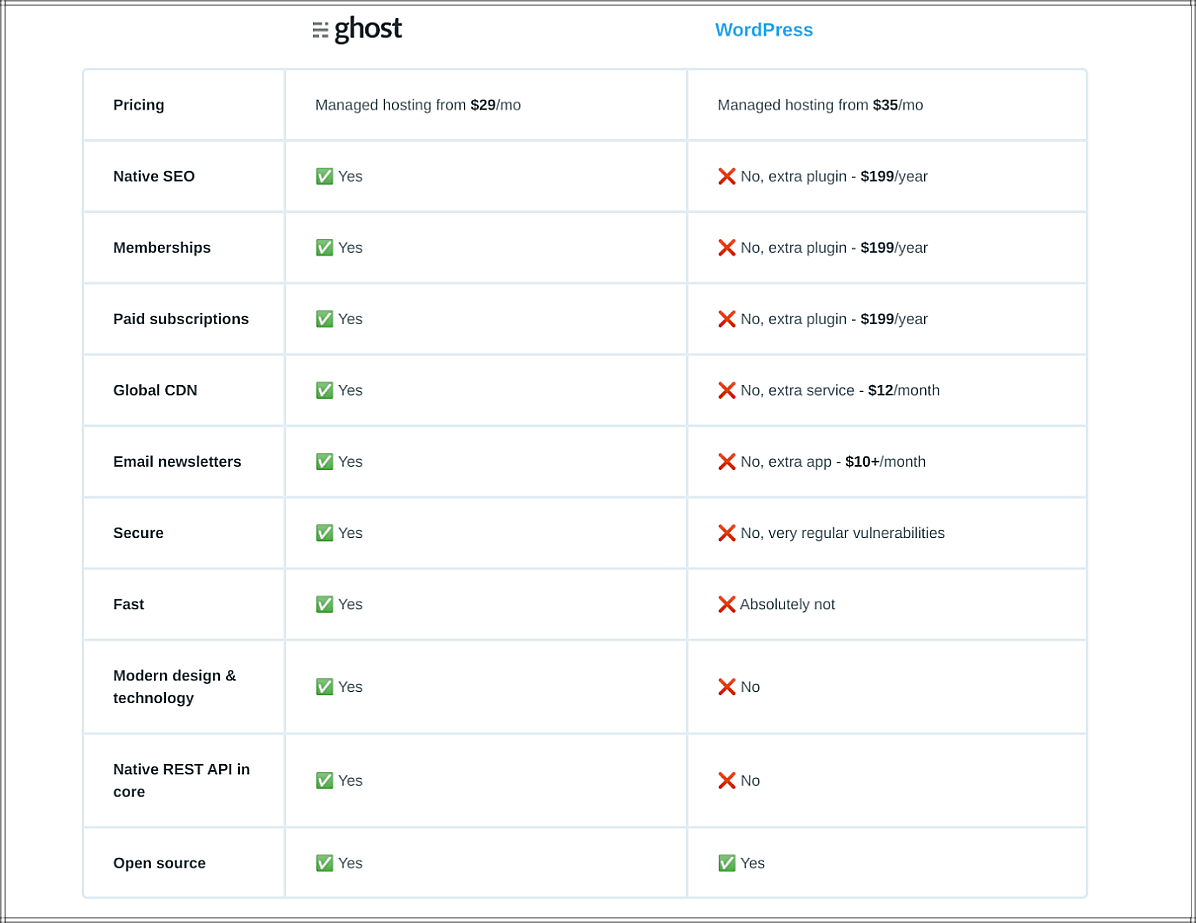Click Ghost 'Yes' text in Open source row
Viewport: 1196px width, 923px height.
click(x=350, y=863)
